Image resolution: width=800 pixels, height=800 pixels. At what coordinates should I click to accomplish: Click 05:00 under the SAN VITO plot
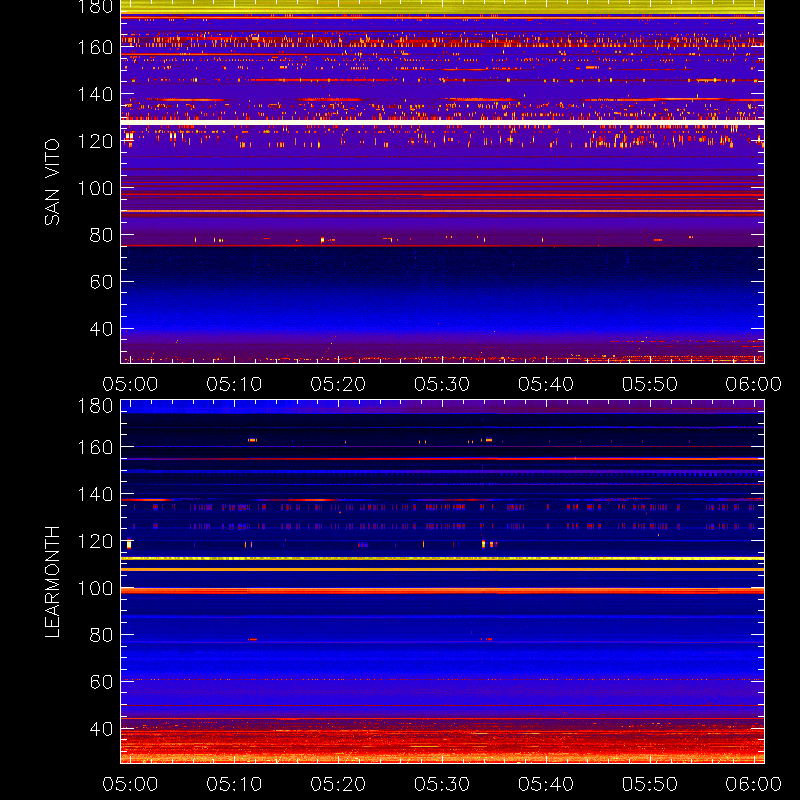coord(130,384)
